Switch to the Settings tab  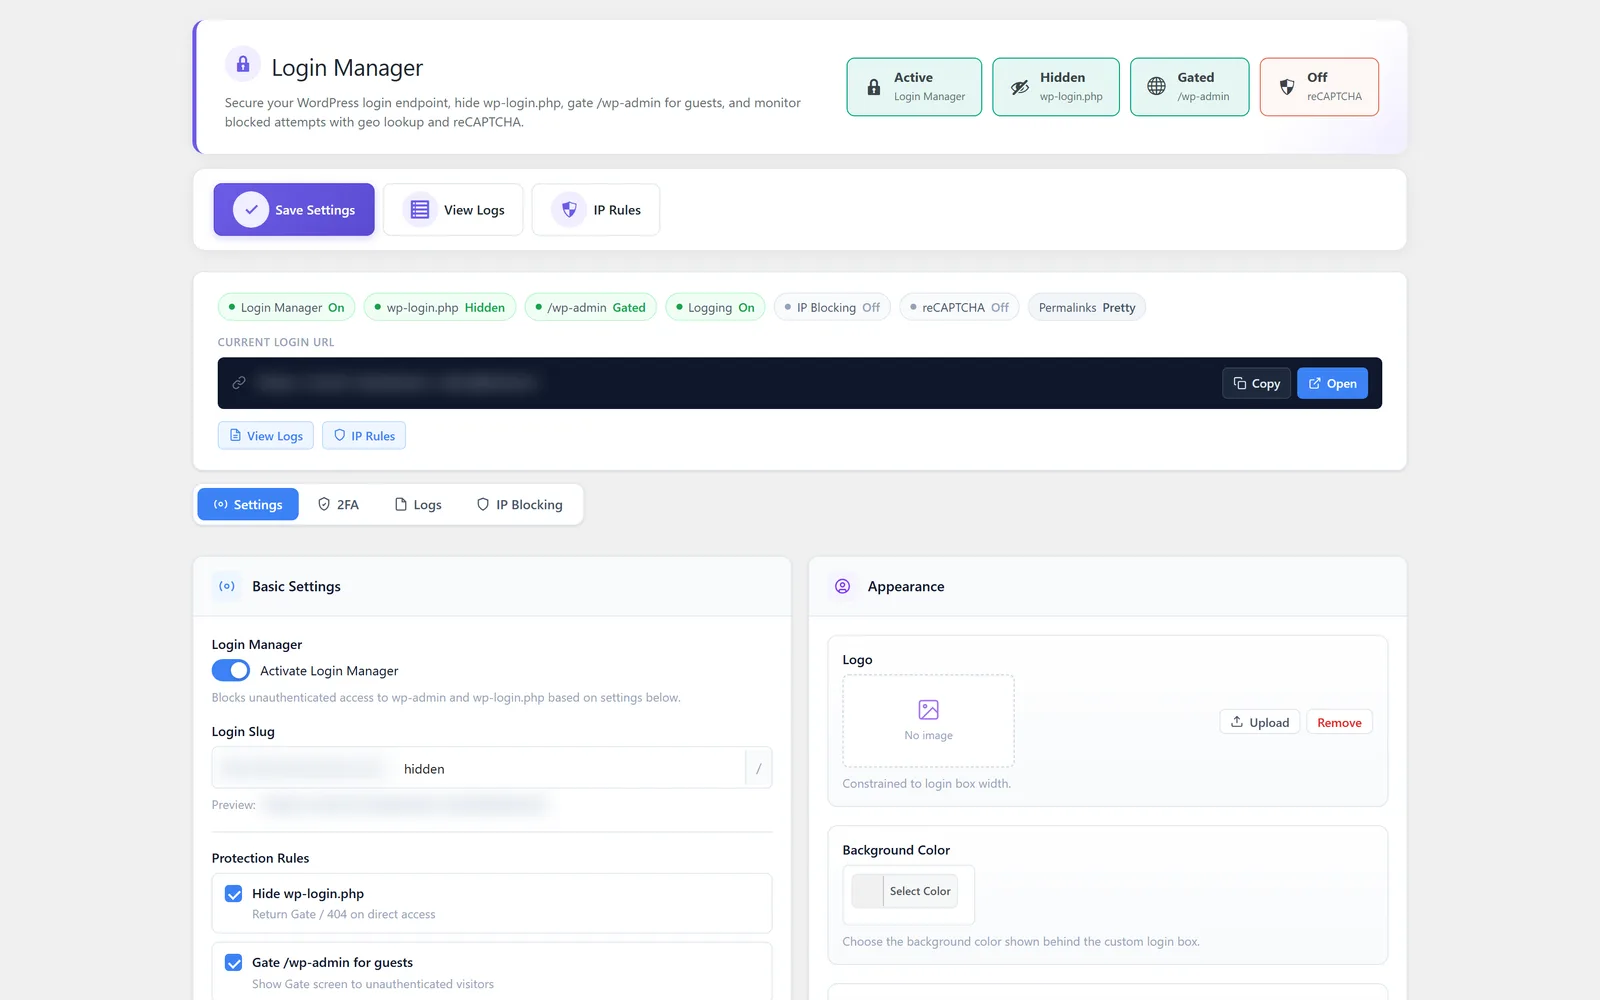pyautogui.click(x=248, y=505)
